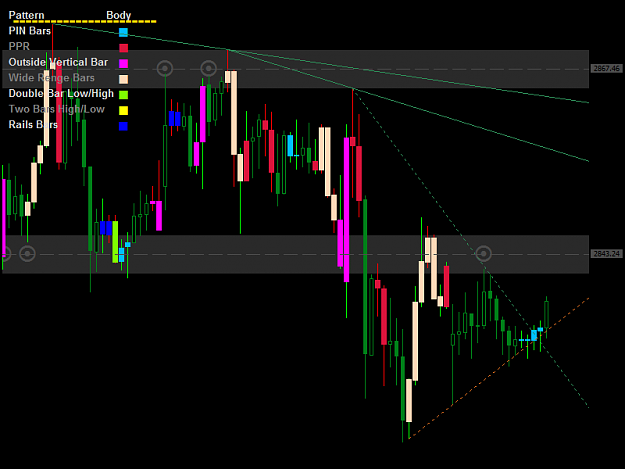Click the blue Rails Bars swatch
The width and height of the screenshot is (625, 469).
[124, 126]
